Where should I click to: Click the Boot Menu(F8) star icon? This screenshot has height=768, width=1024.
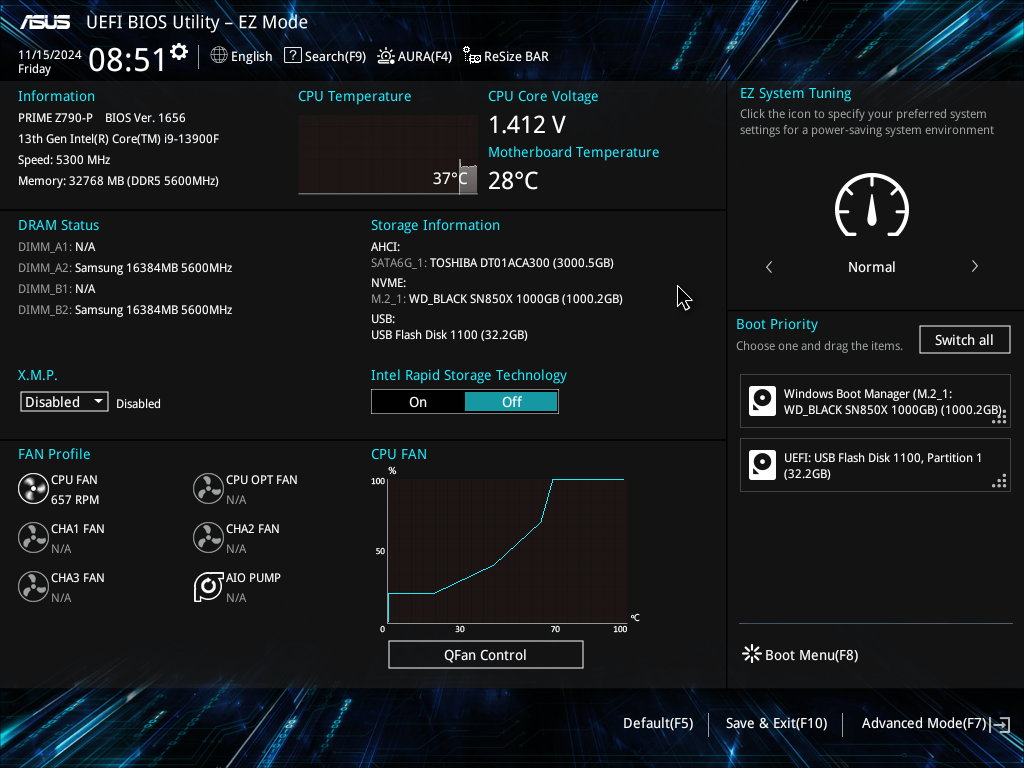tap(752, 654)
